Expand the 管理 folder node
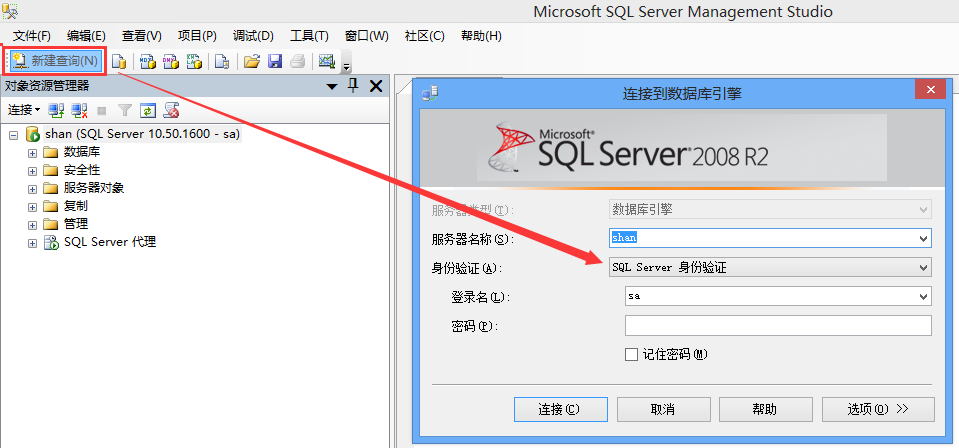This screenshot has width=959, height=448. coord(32,225)
